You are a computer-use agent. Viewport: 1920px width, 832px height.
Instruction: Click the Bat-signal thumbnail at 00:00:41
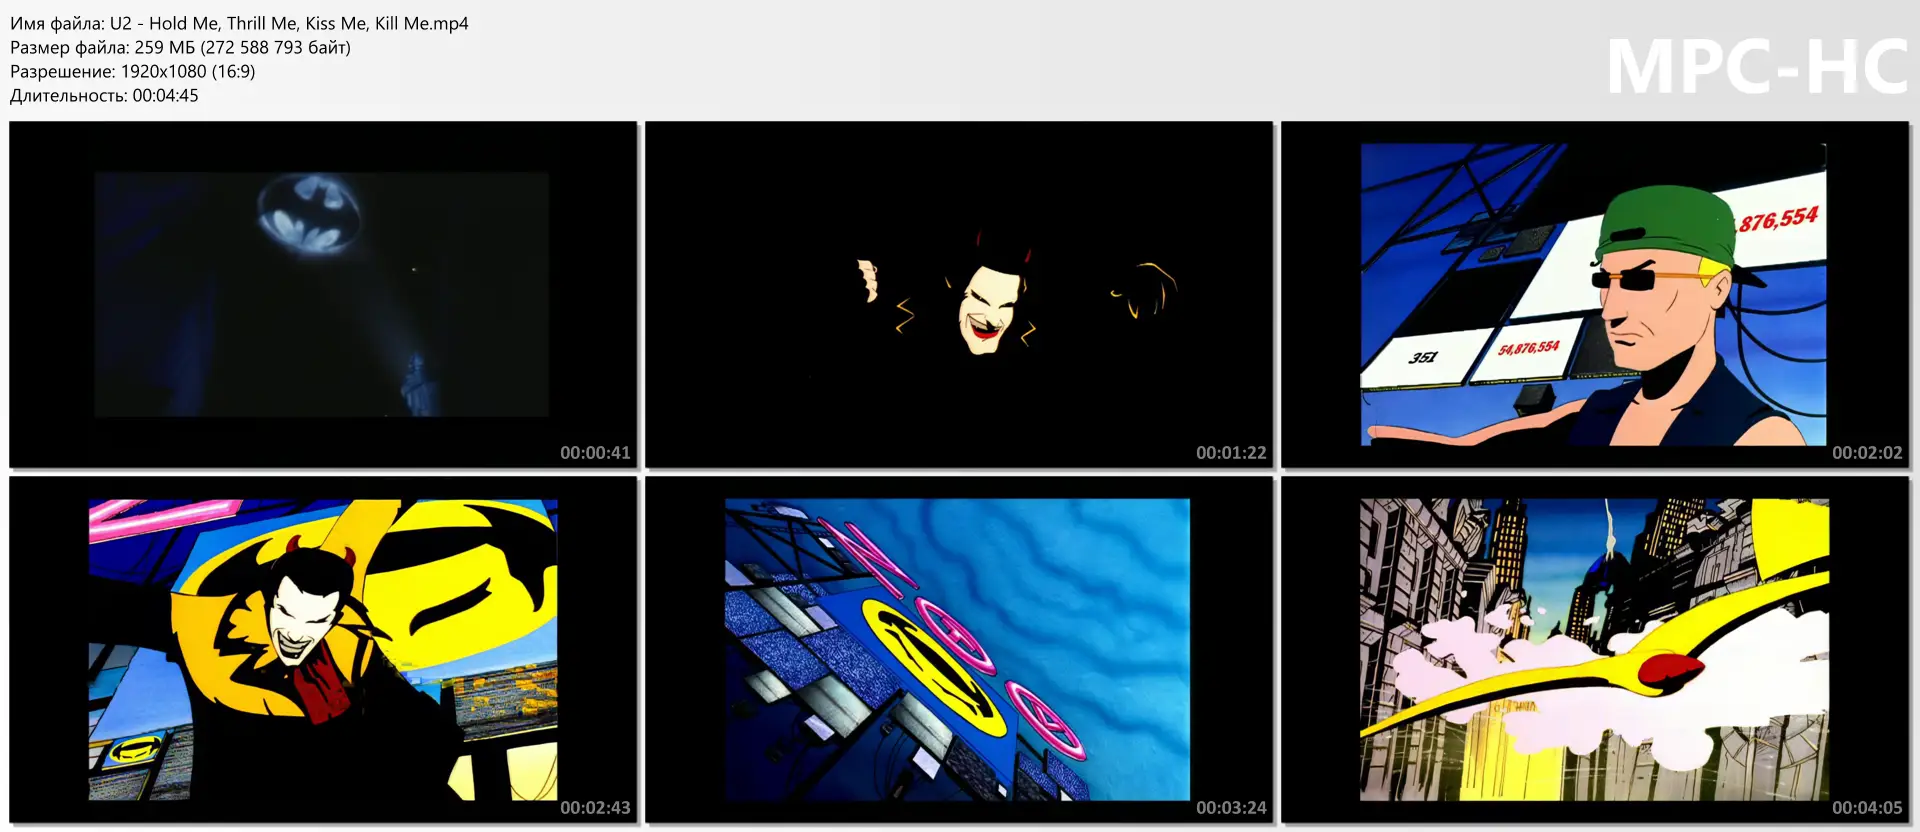[323, 295]
